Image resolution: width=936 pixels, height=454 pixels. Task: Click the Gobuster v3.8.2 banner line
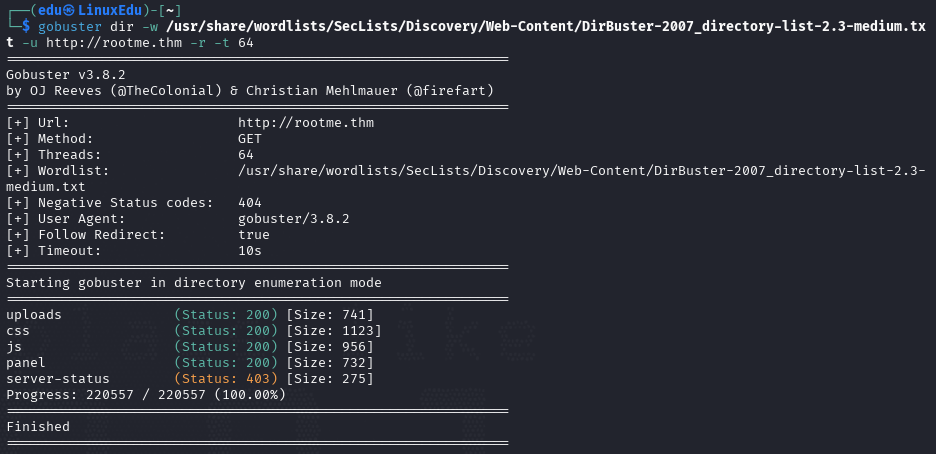(66, 75)
